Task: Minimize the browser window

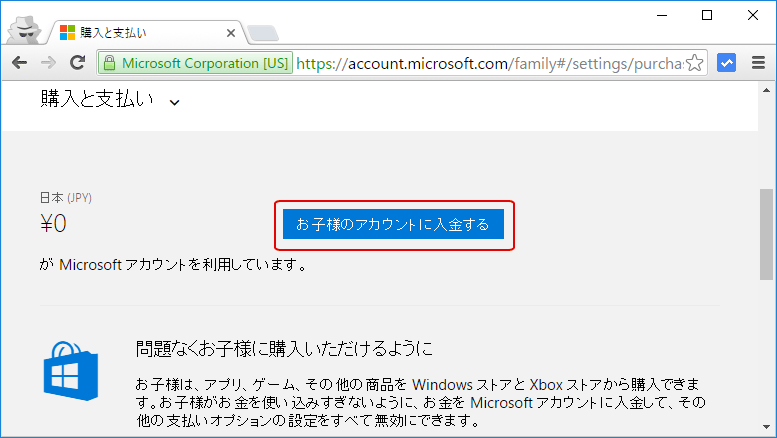Action: point(662,15)
